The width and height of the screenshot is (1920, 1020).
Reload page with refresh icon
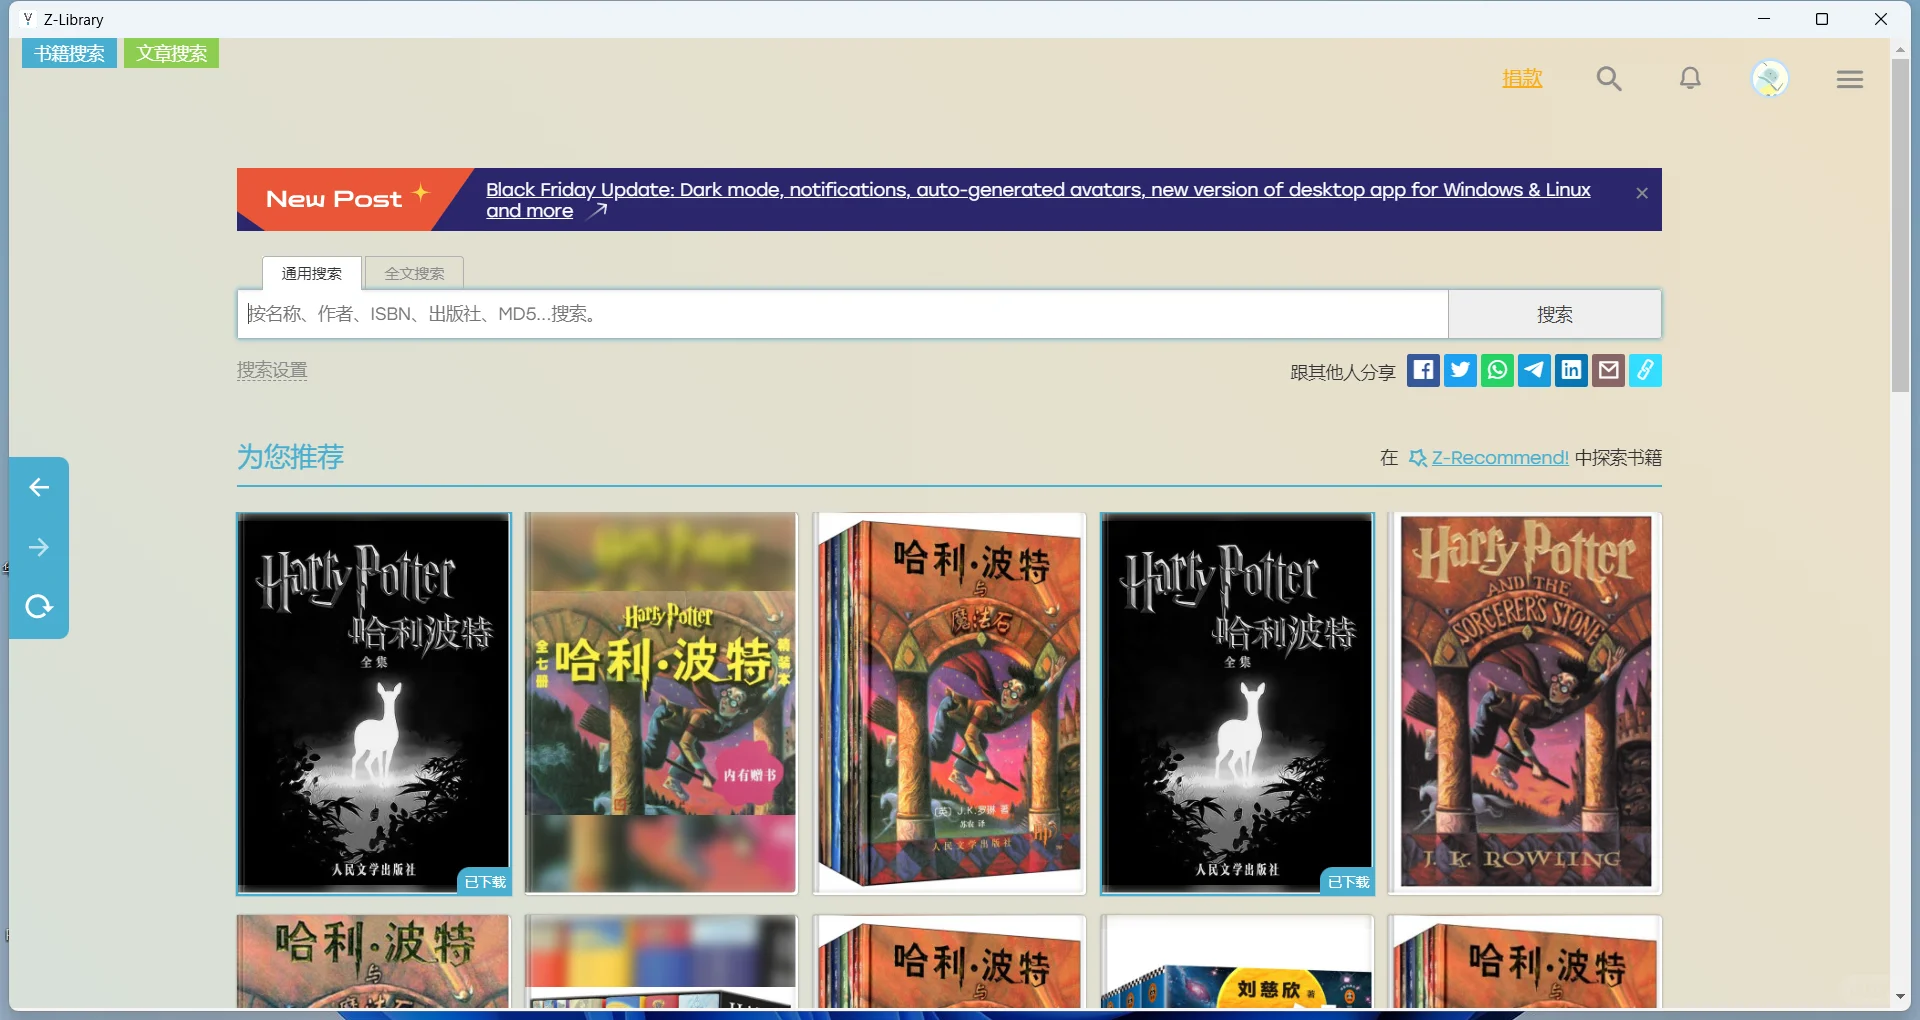point(39,607)
